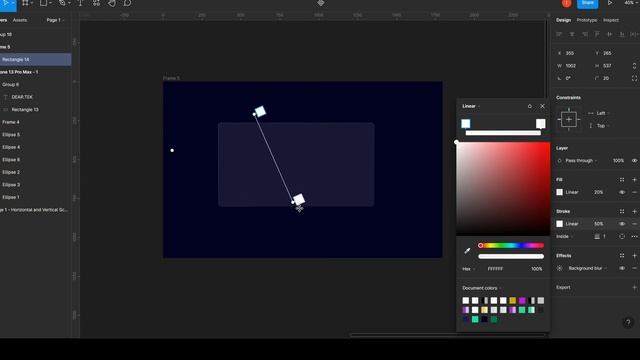Open the Hex color mode dropdown
This screenshot has height=360, width=640.
(468, 269)
